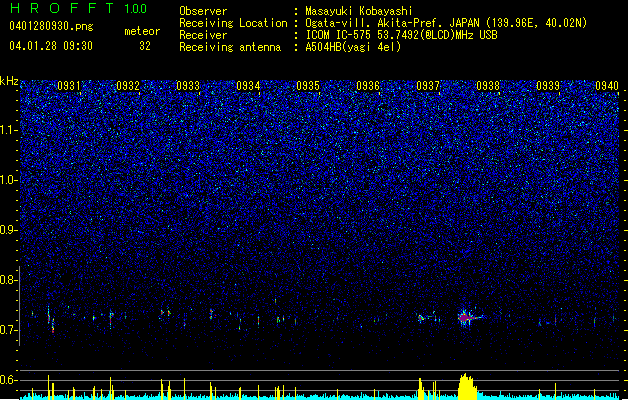This screenshot has height=400, width=629.
Task: Click the 0939 time marker
Action: [x=548, y=85]
